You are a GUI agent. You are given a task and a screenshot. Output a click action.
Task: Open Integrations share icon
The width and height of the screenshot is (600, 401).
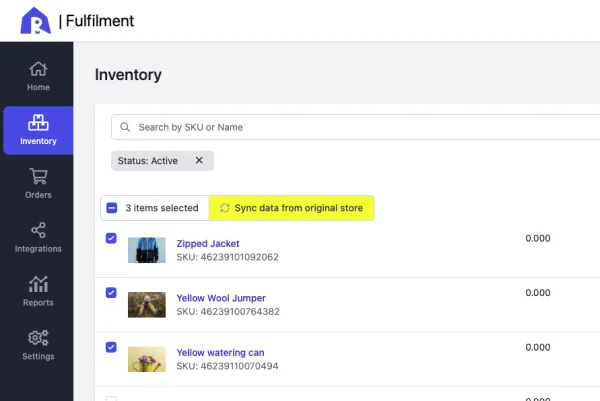pos(38,230)
